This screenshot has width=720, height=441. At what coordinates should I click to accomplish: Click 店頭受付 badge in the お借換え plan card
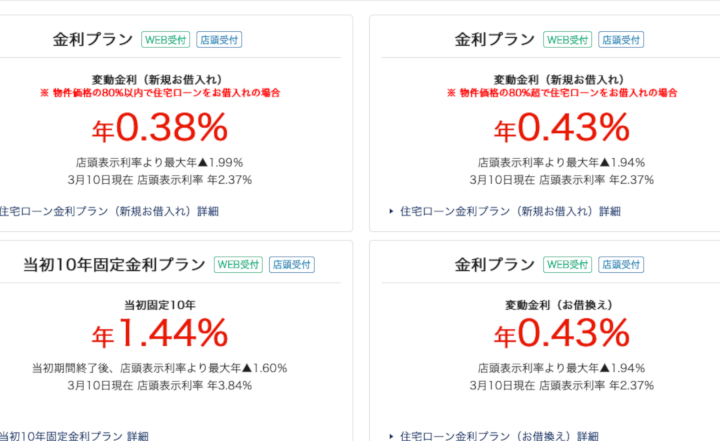pos(621,265)
